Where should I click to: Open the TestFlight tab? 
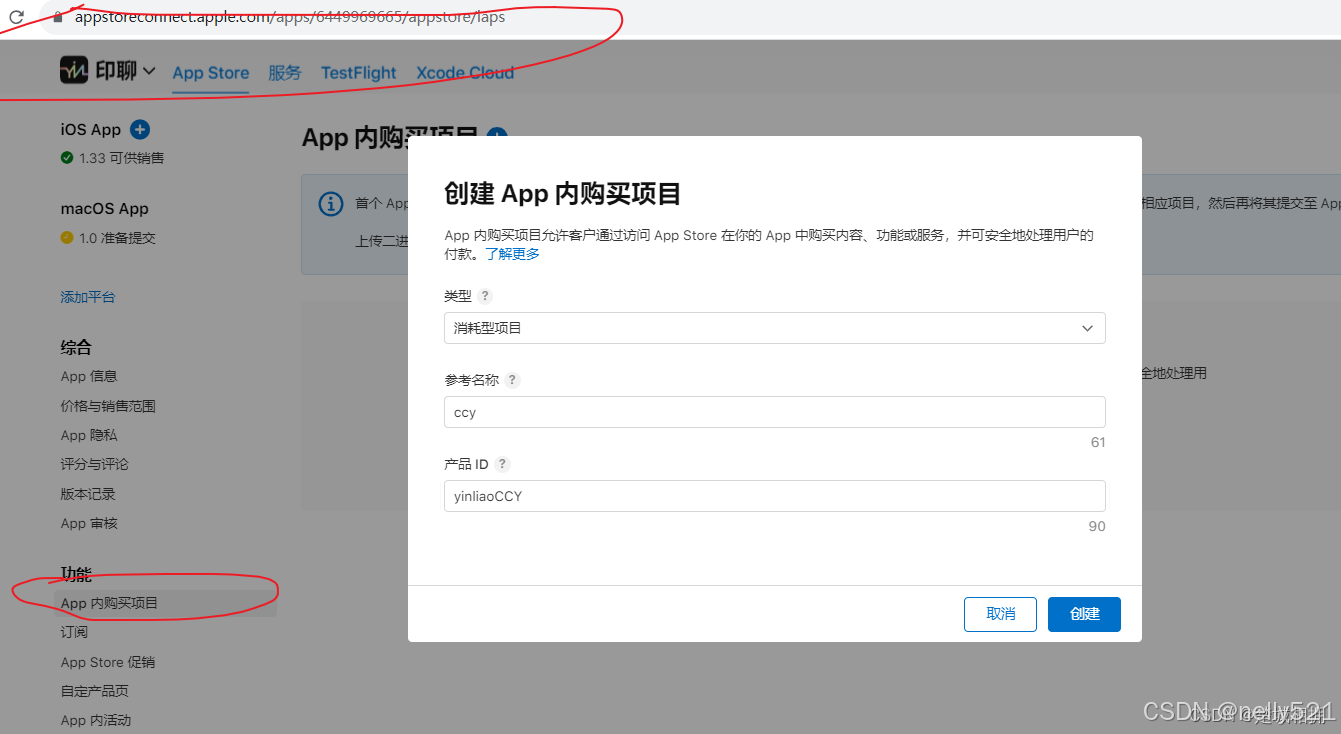coord(358,73)
